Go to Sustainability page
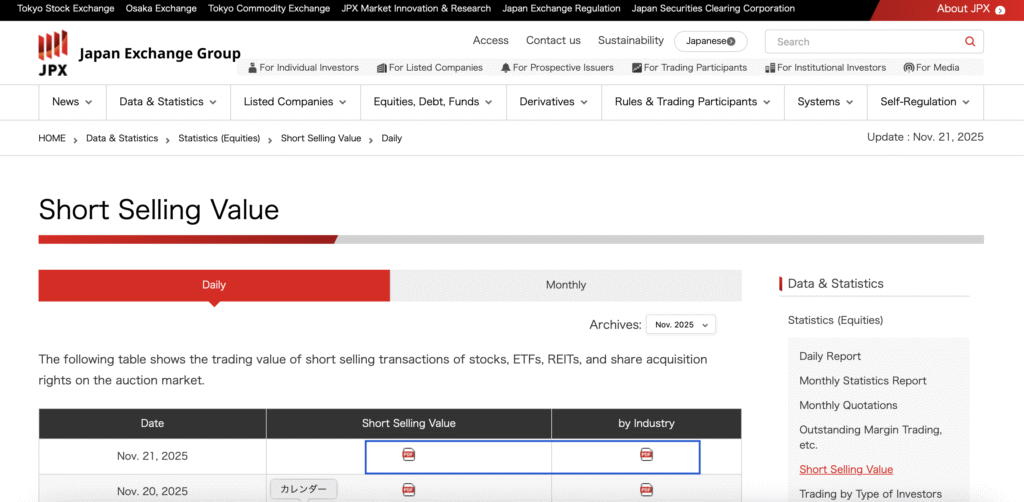Screen dimensions: 1024x502 point(630,41)
